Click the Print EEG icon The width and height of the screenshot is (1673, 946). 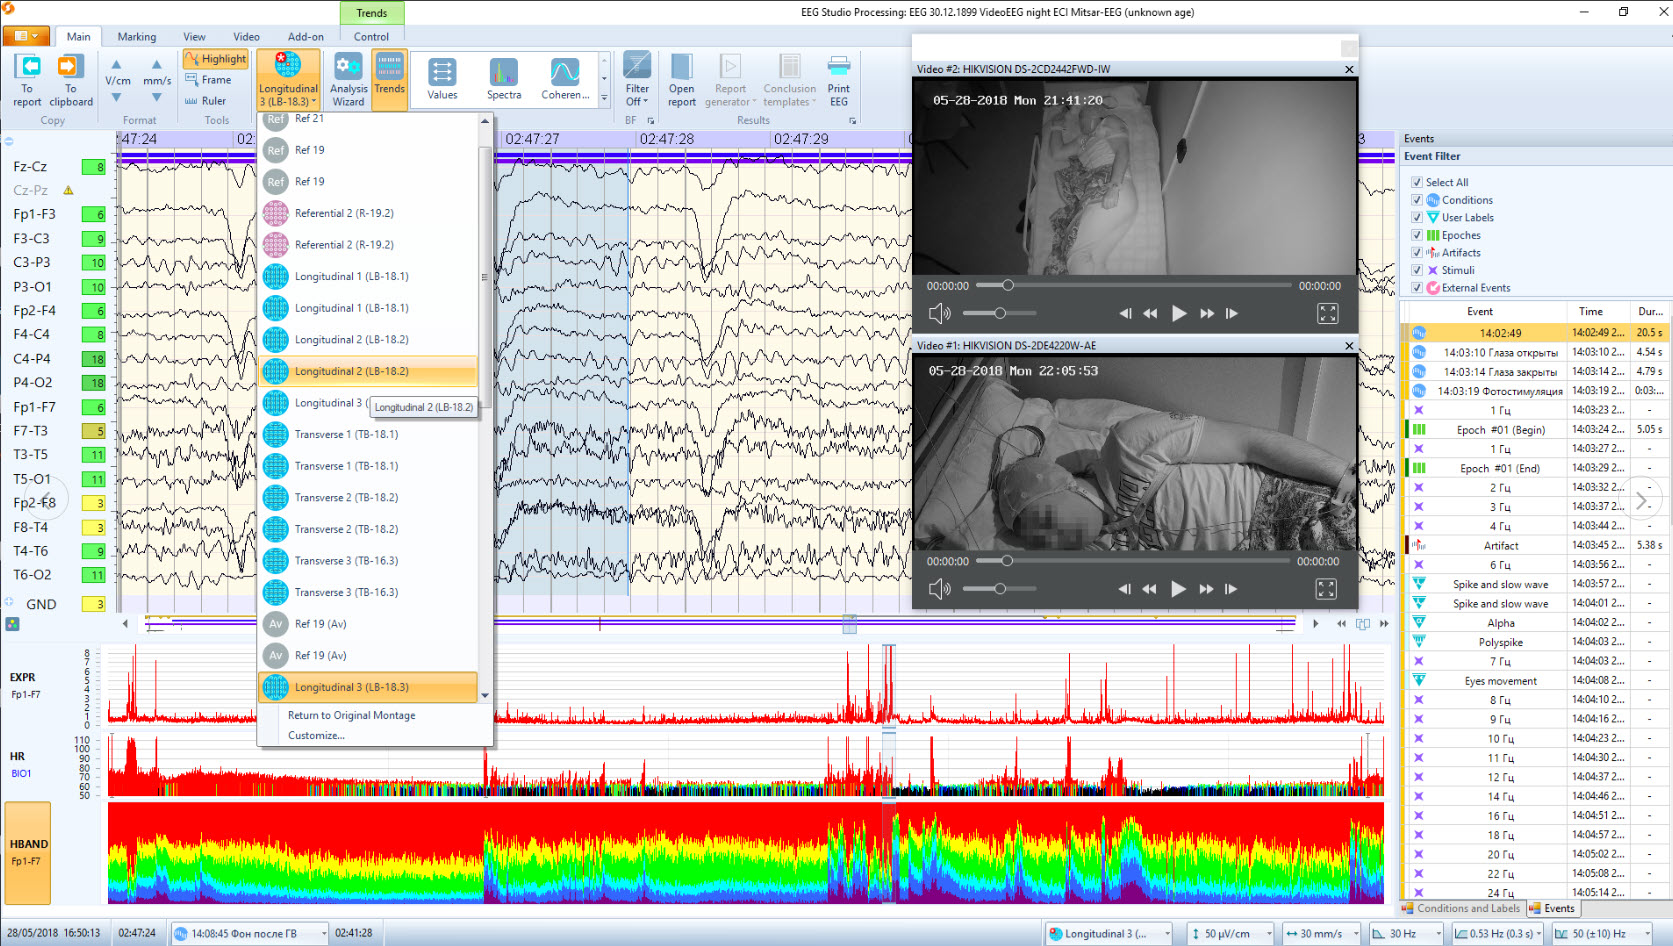point(839,68)
